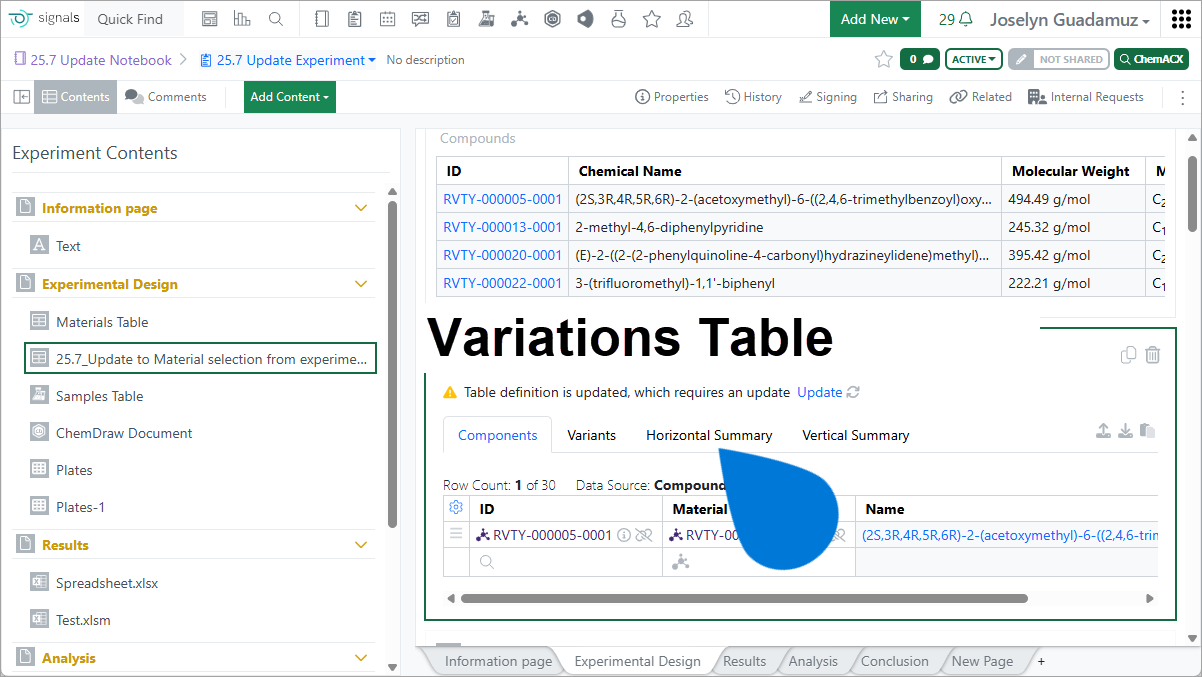Open the calendar icon in top toolbar
Image resolution: width=1202 pixels, height=677 pixels.
pos(387,19)
